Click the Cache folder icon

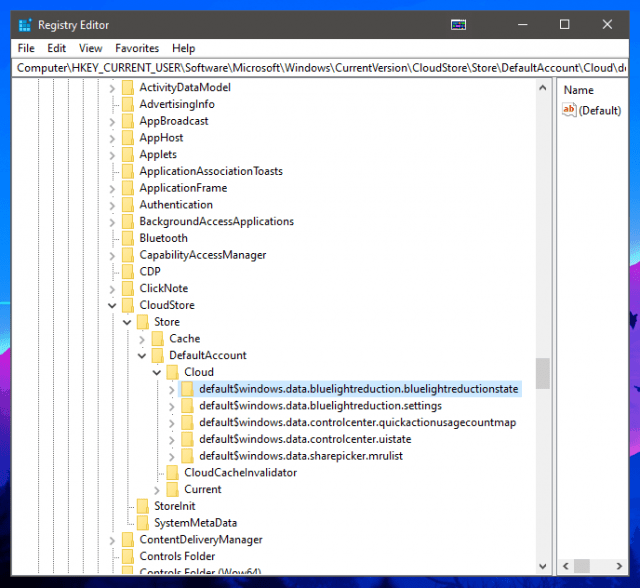[158, 338]
